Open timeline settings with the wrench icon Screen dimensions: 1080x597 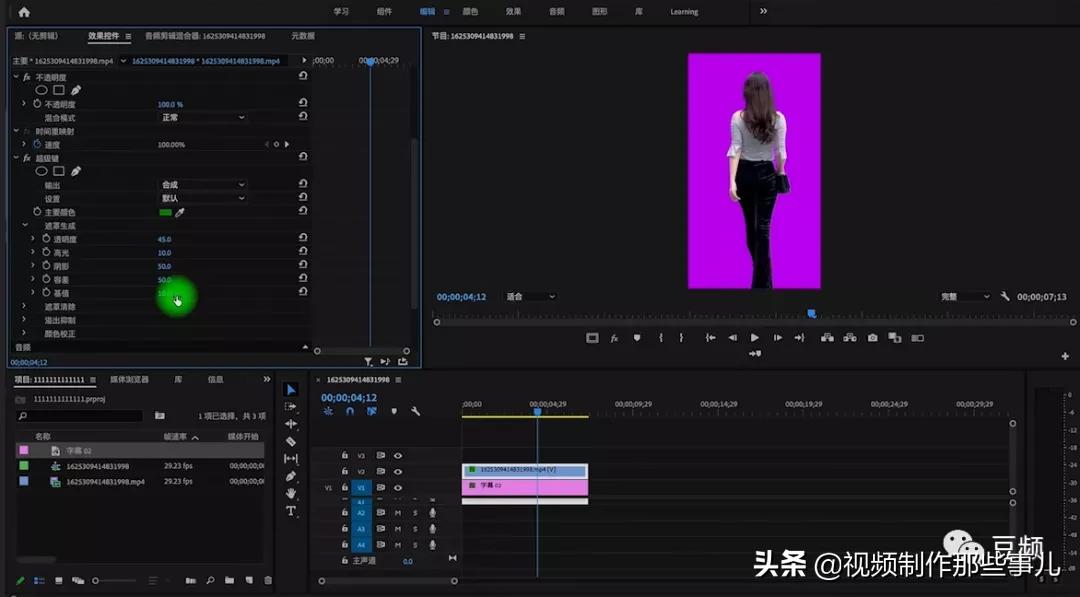[416, 412]
